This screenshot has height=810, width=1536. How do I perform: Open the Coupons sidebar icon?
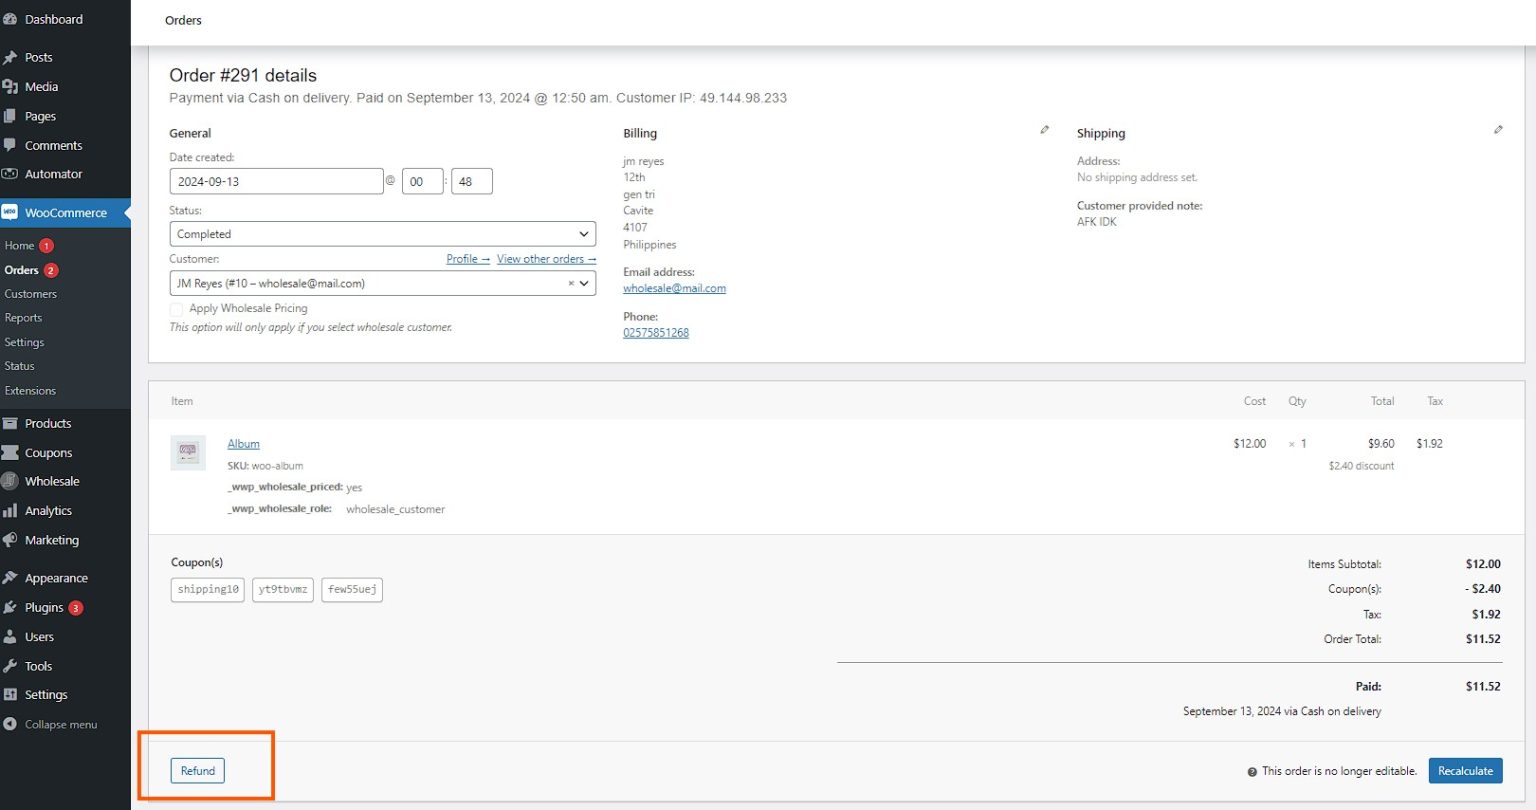click(15, 452)
